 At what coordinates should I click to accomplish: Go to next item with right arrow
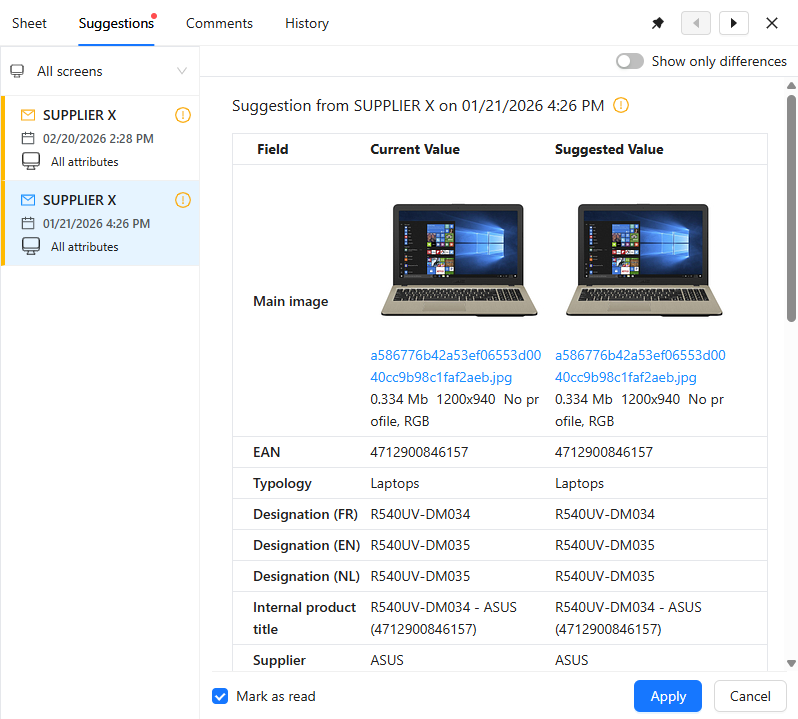[x=734, y=23]
